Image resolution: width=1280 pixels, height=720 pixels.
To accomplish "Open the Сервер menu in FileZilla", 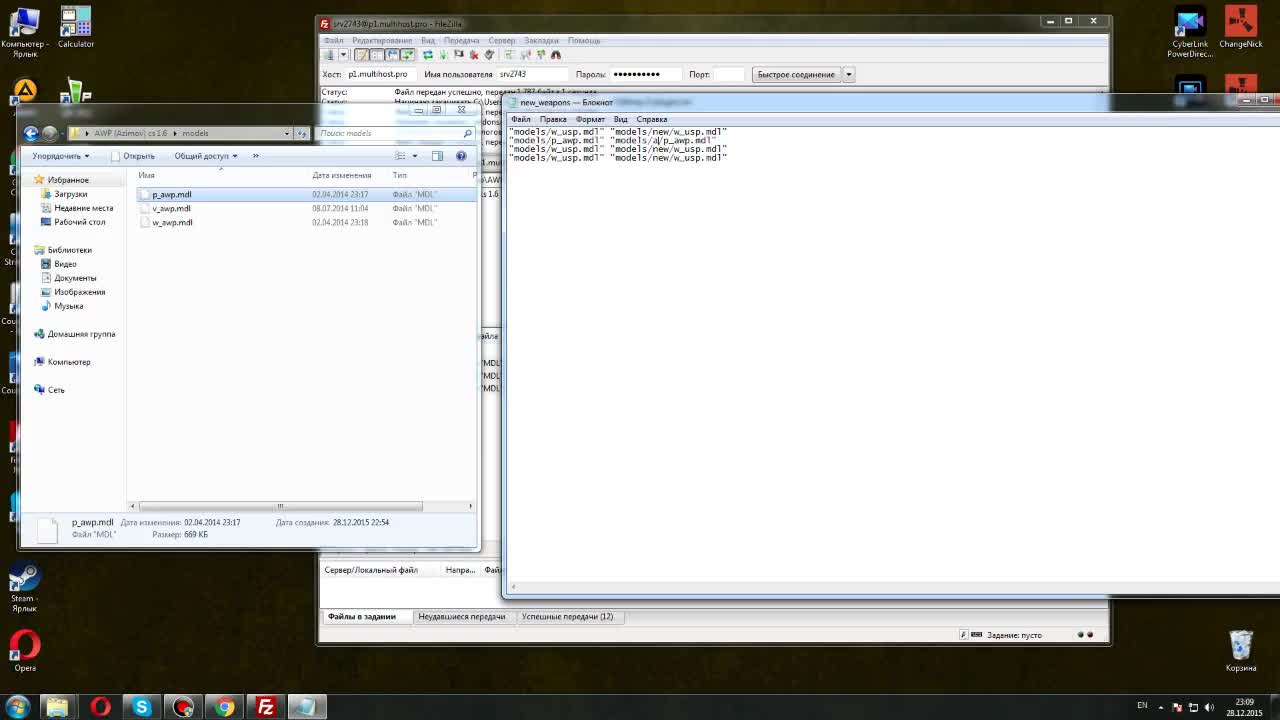I will click(502, 41).
